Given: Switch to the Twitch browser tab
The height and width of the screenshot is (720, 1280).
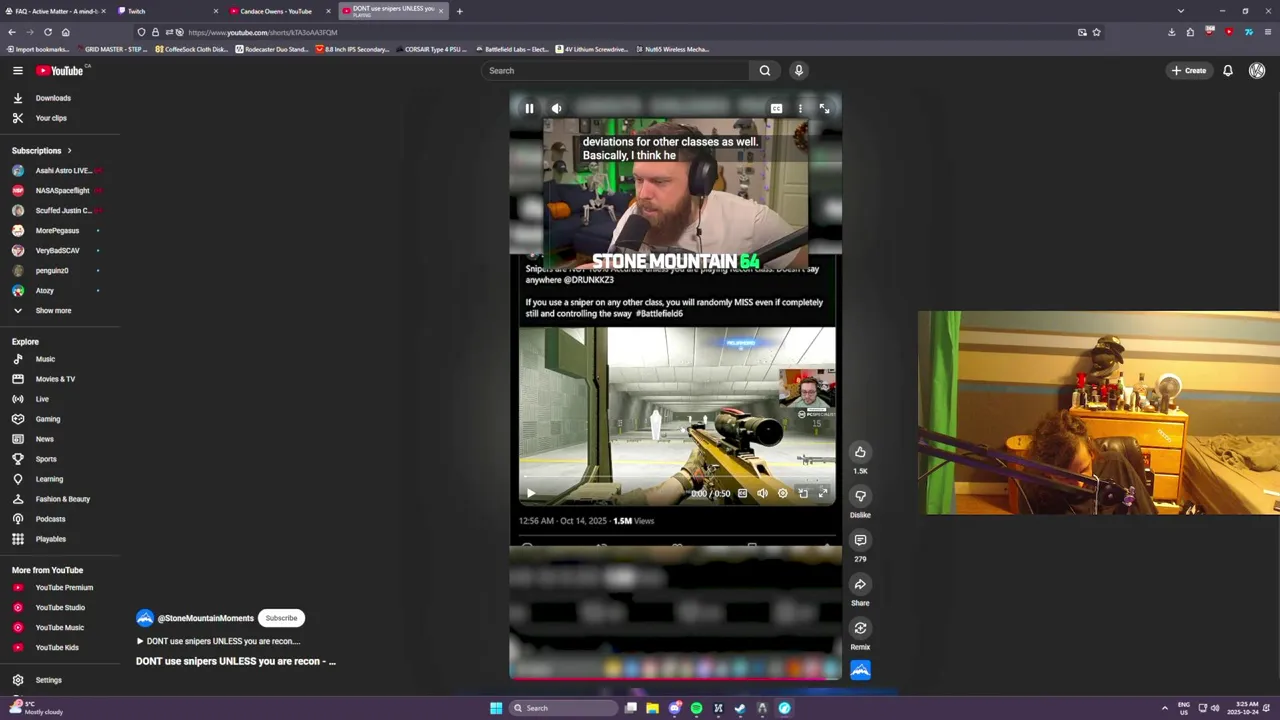Looking at the screenshot, I should pyautogui.click(x=165, y=11).
